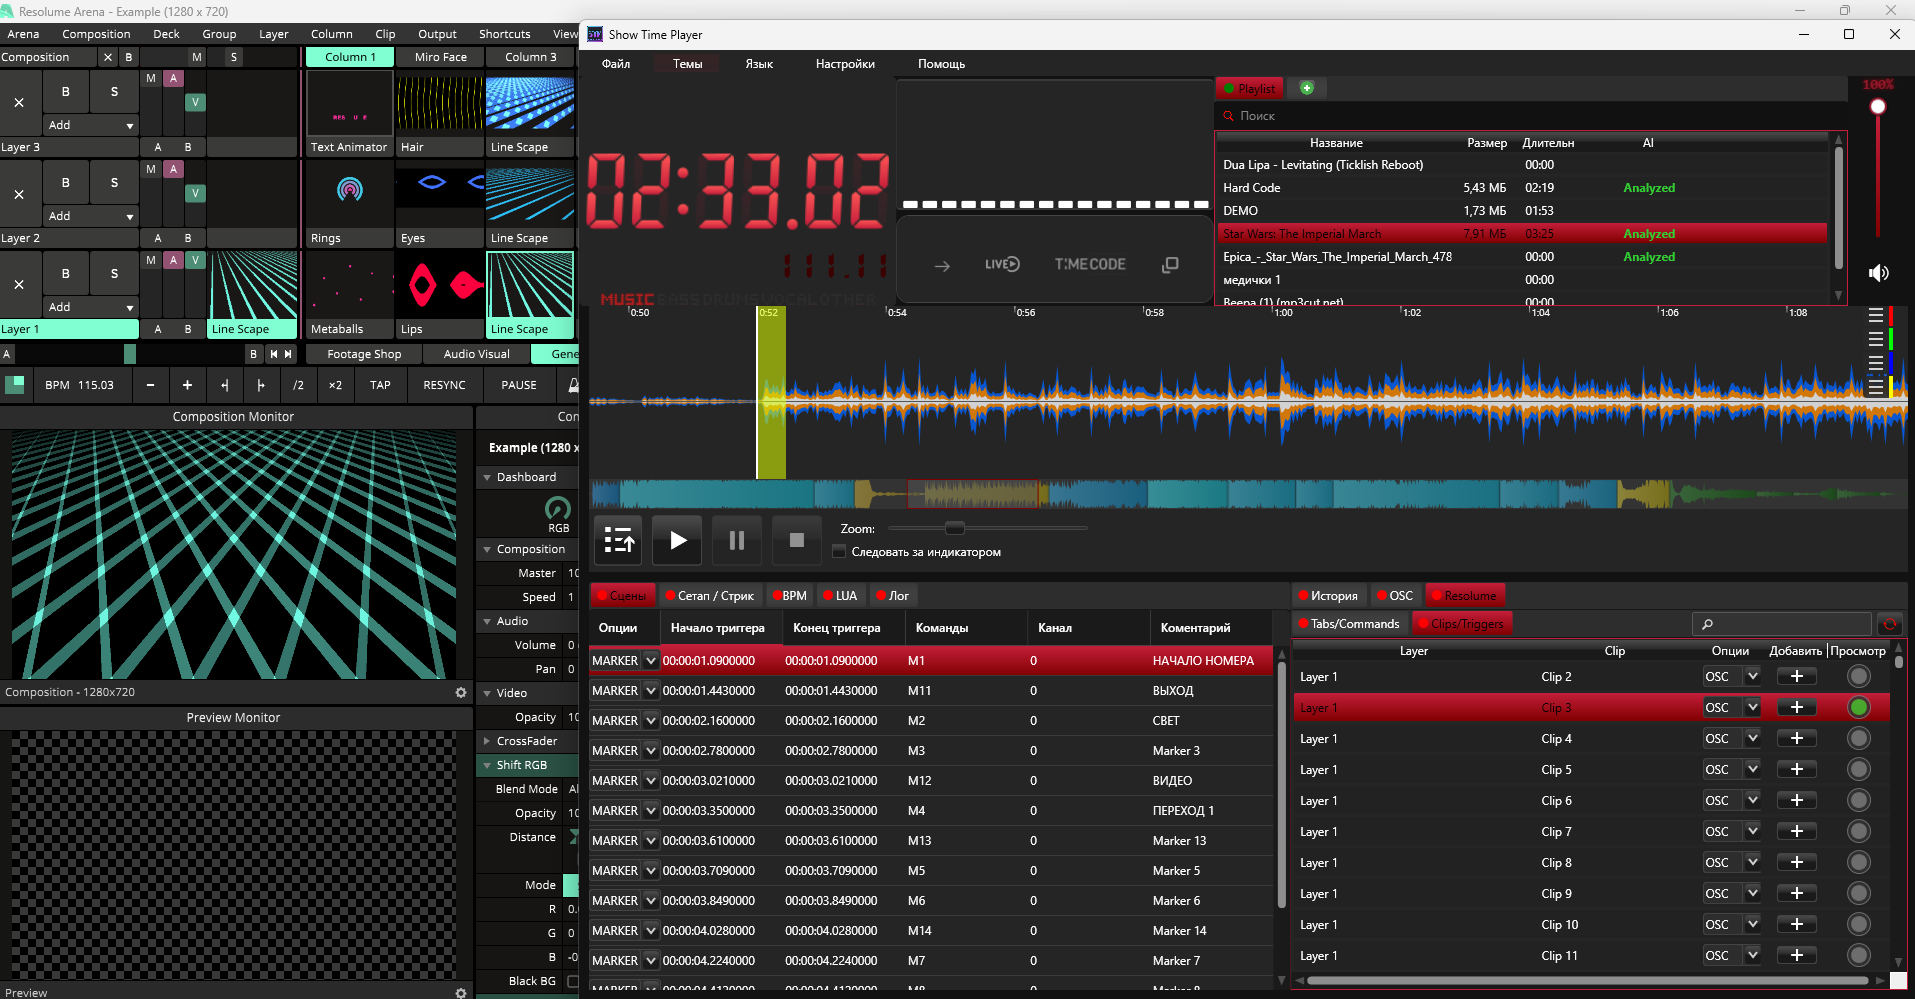The image size is (1915, 999).
Task: Select the Miro Face column header
Action: pos(441,57)
